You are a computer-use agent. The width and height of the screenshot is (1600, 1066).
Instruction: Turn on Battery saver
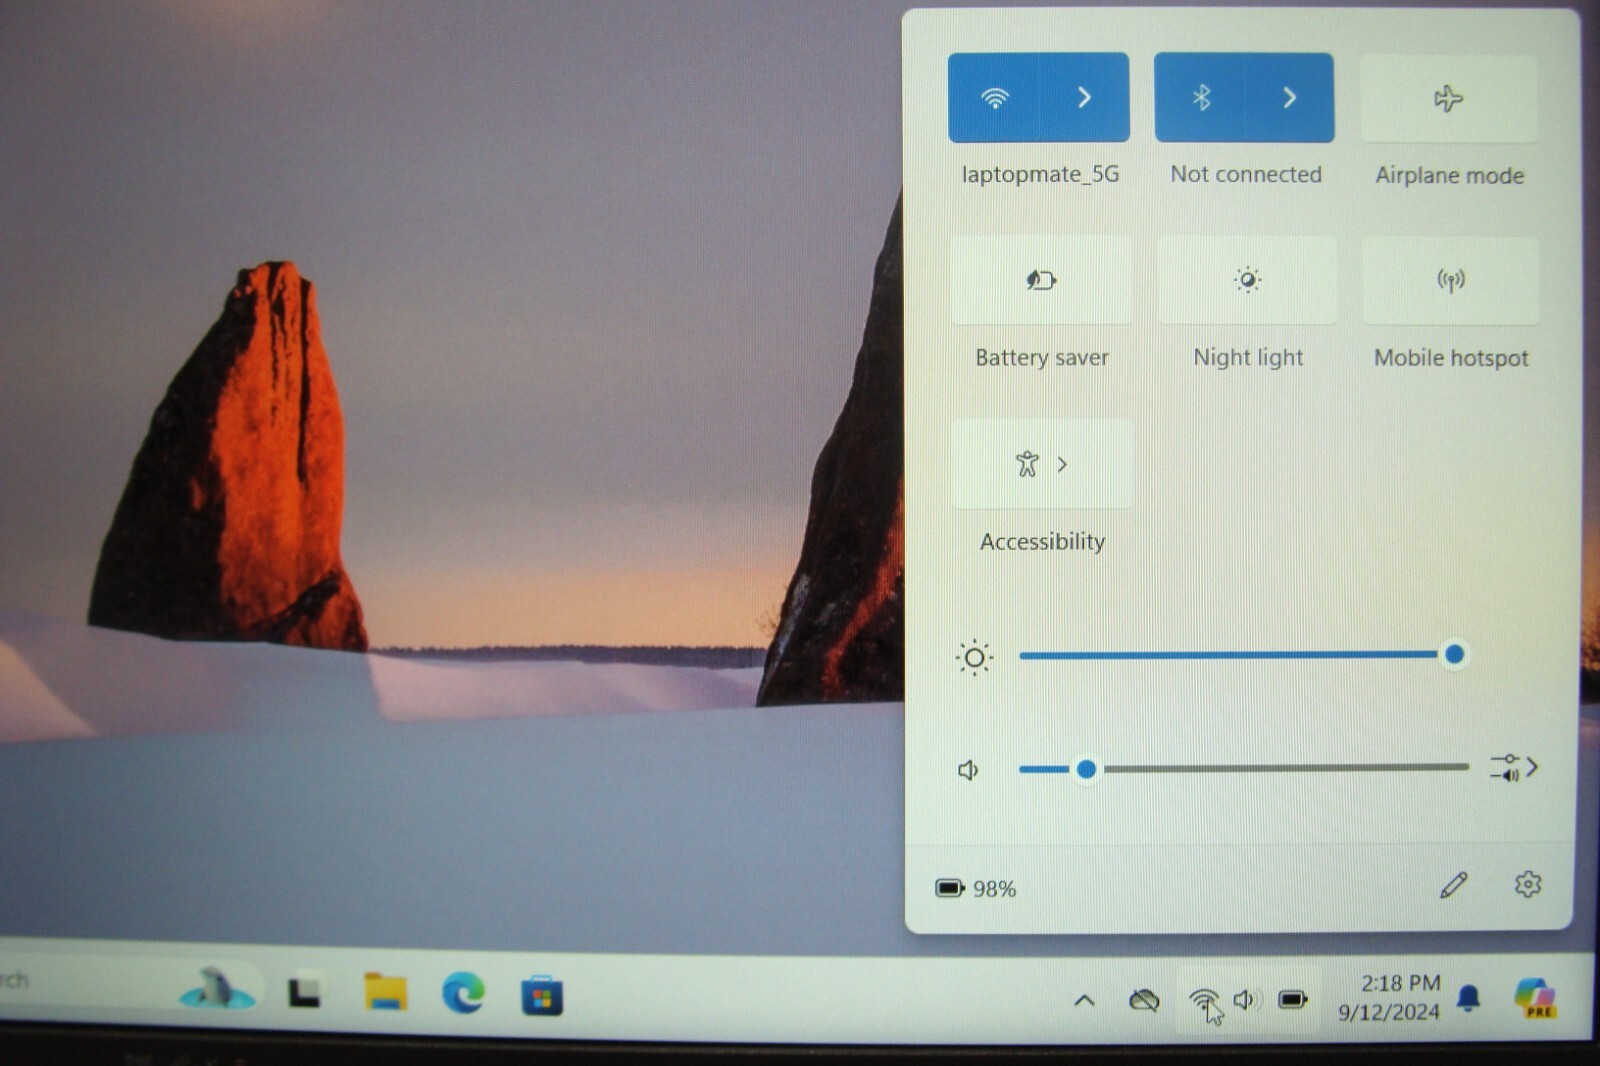[1041, 280]
